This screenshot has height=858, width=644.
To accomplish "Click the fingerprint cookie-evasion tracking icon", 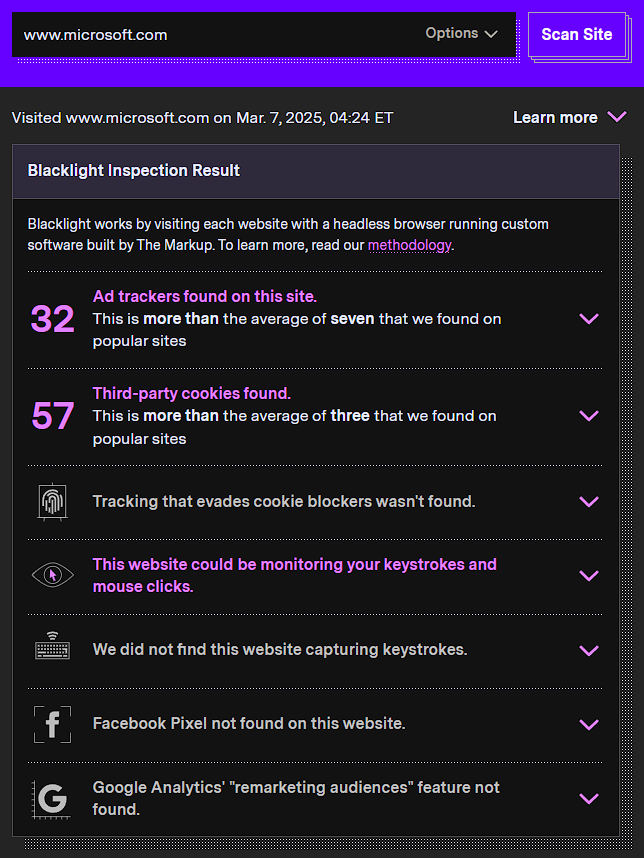I will click(52, 501).
